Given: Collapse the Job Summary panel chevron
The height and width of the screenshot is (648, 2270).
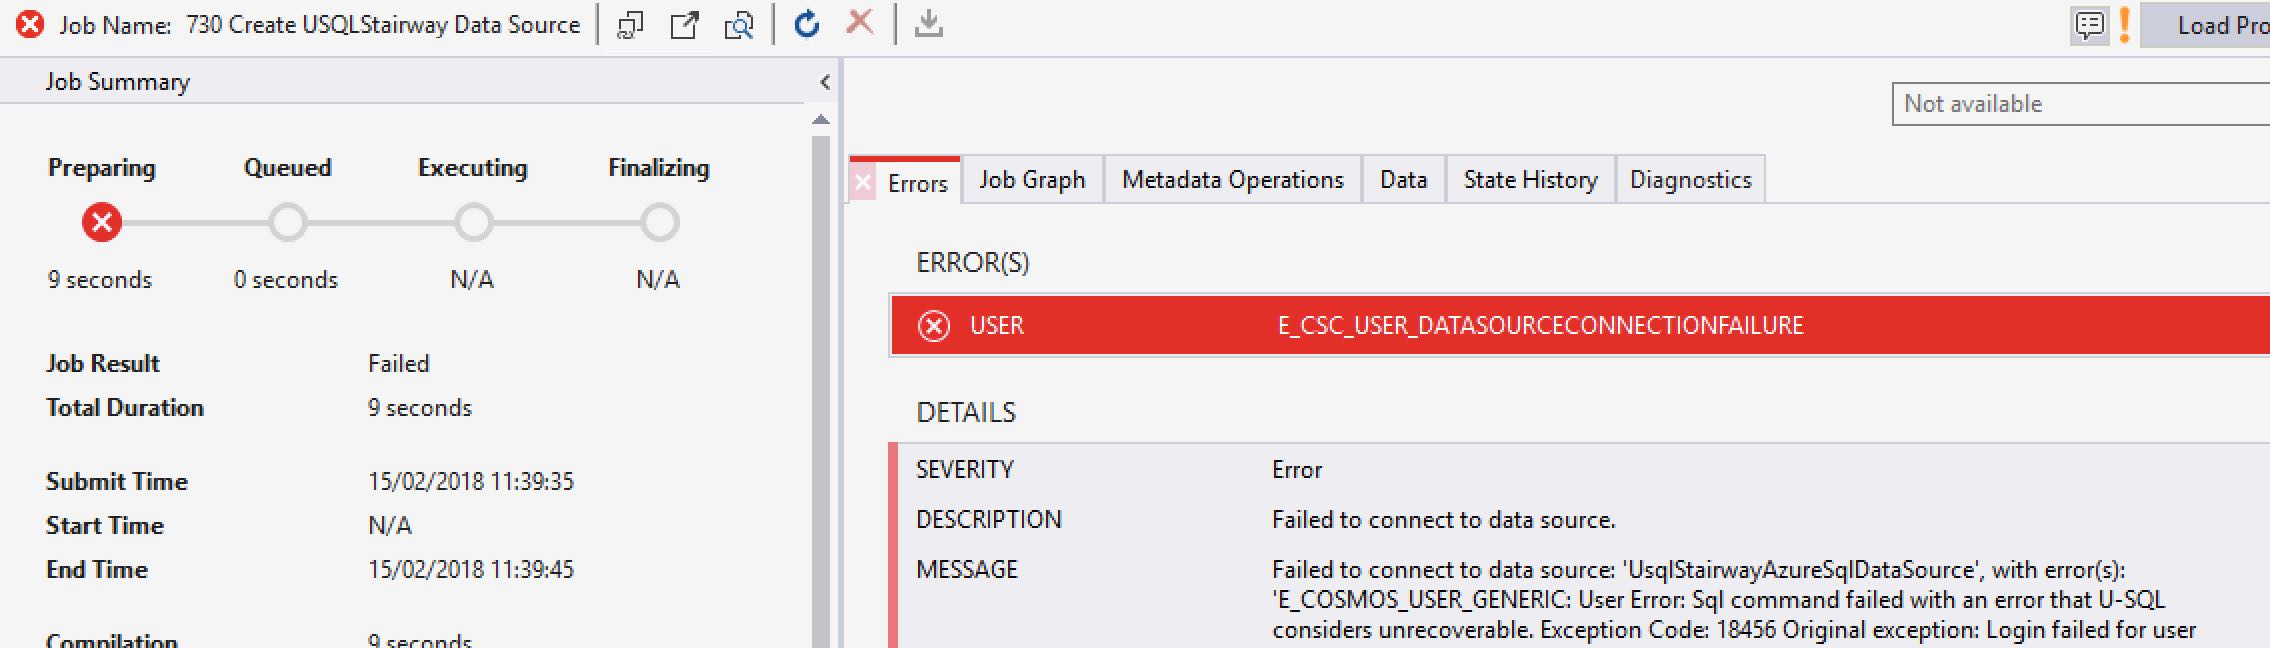Looking at the screenshot, I should click(x=824, y=82).
